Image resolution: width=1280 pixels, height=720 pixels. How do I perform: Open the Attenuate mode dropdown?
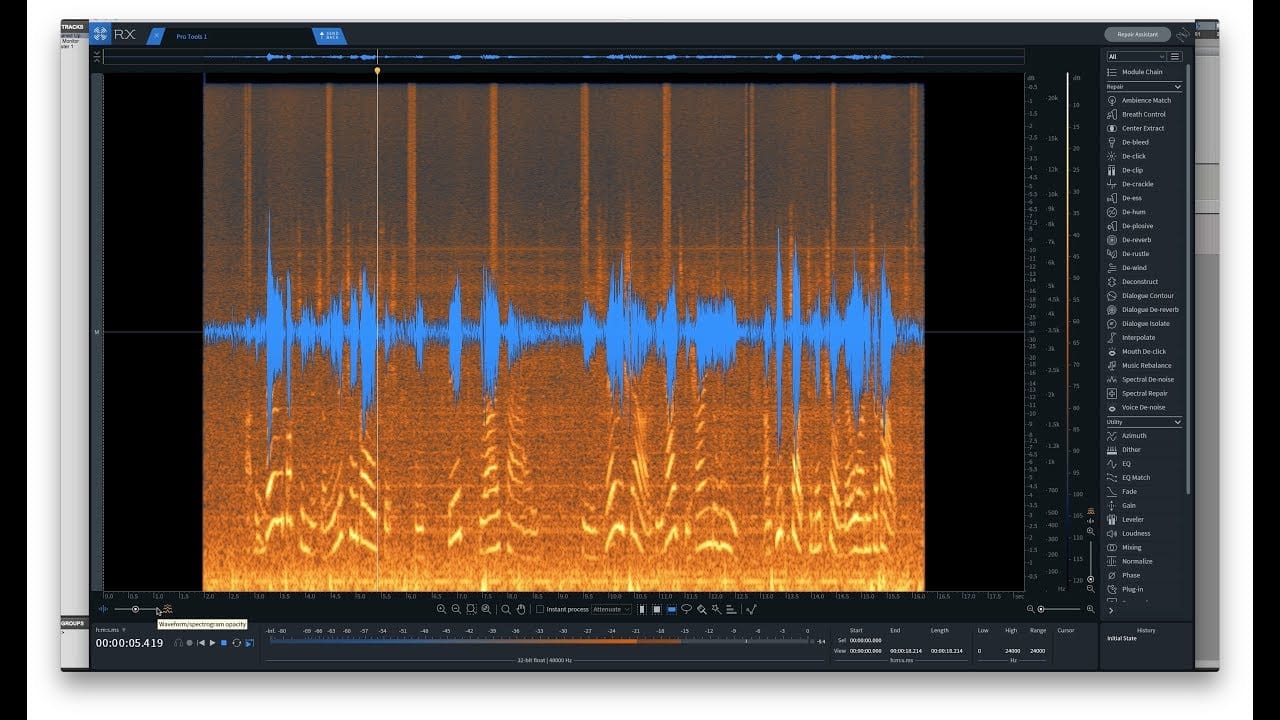pyautogui.click(x=611, y=609)
